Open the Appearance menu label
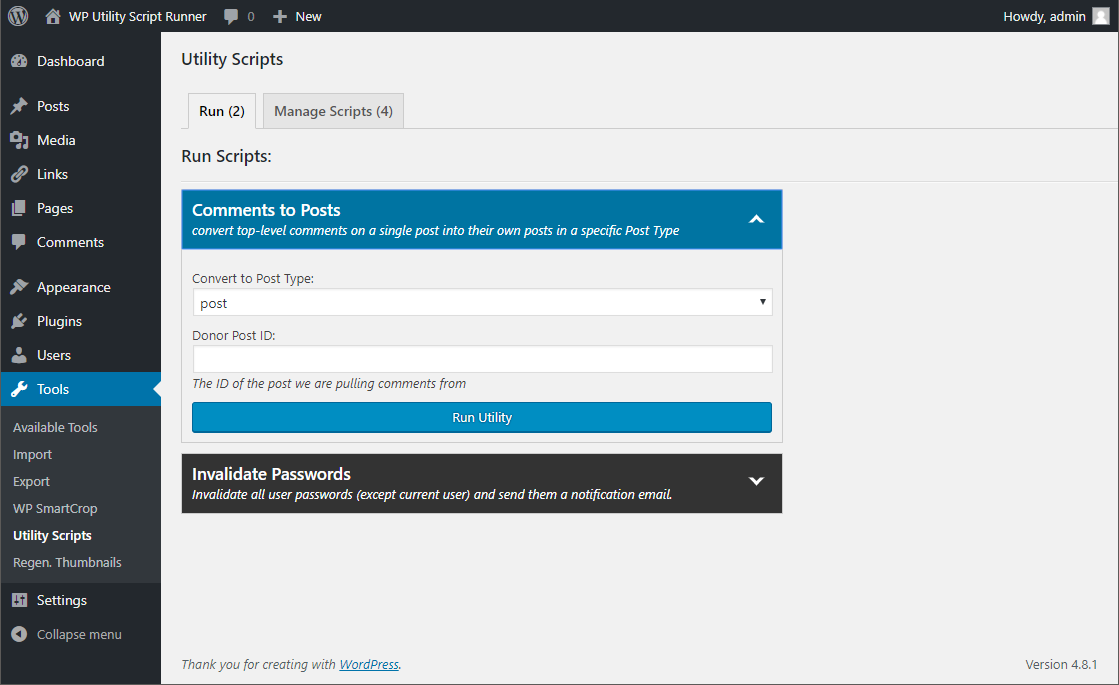Viewport: 1119px width, 685px height. [x=74, y=288]
